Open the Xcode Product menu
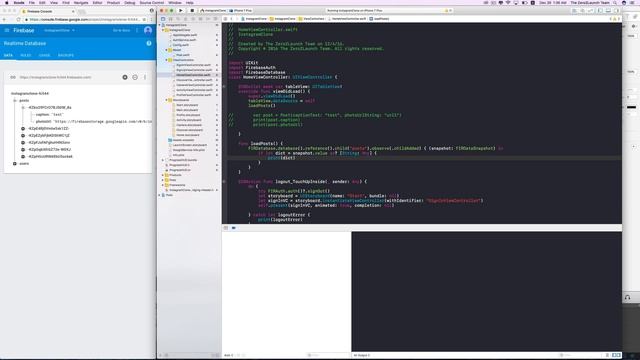 point(113,2)
